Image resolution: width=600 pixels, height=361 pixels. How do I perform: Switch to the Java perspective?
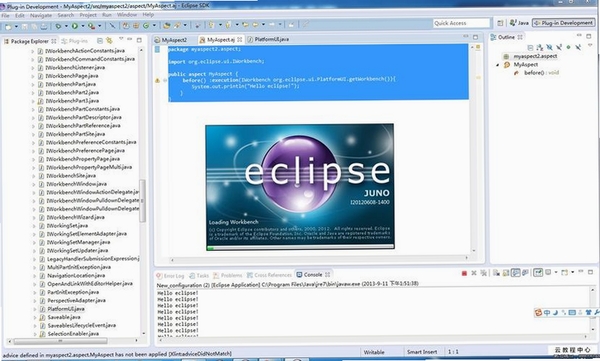519,23
